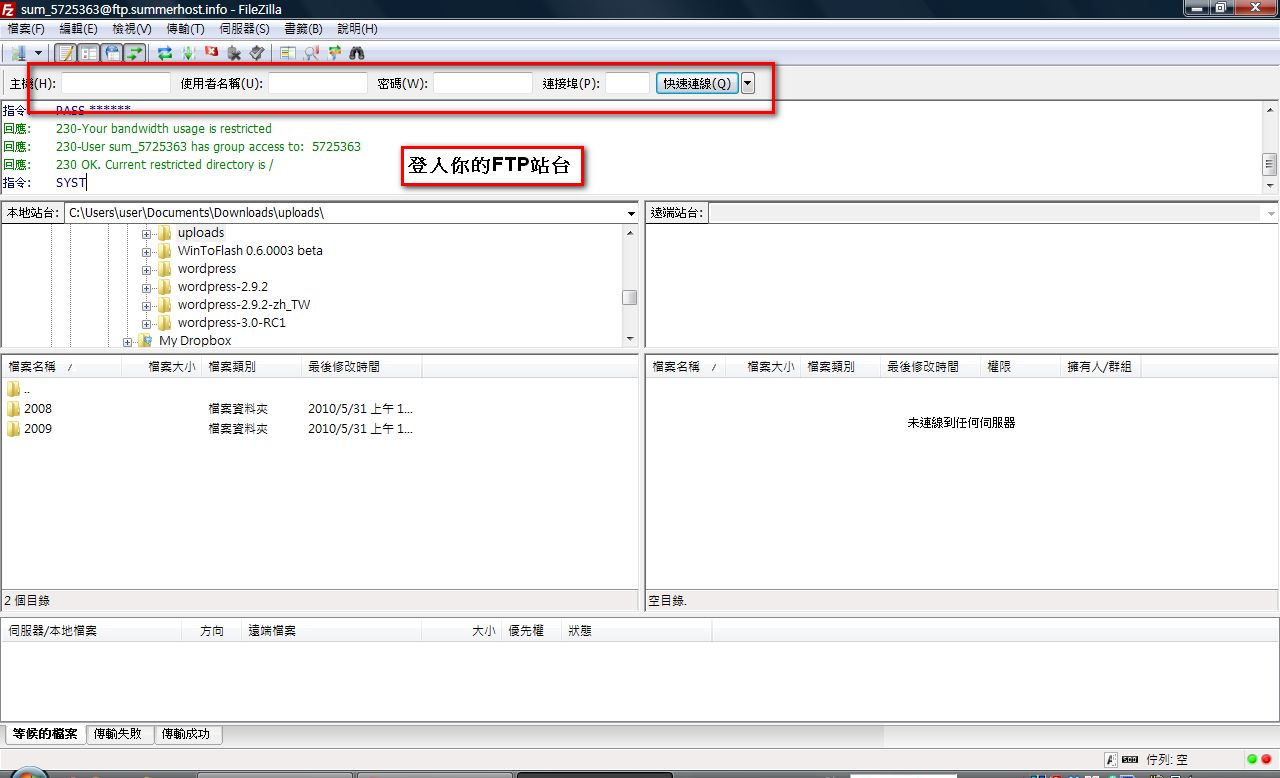Click the data type indicator icon in status bar
This screenshot has height=778, width=1280.
[1111, 760]
